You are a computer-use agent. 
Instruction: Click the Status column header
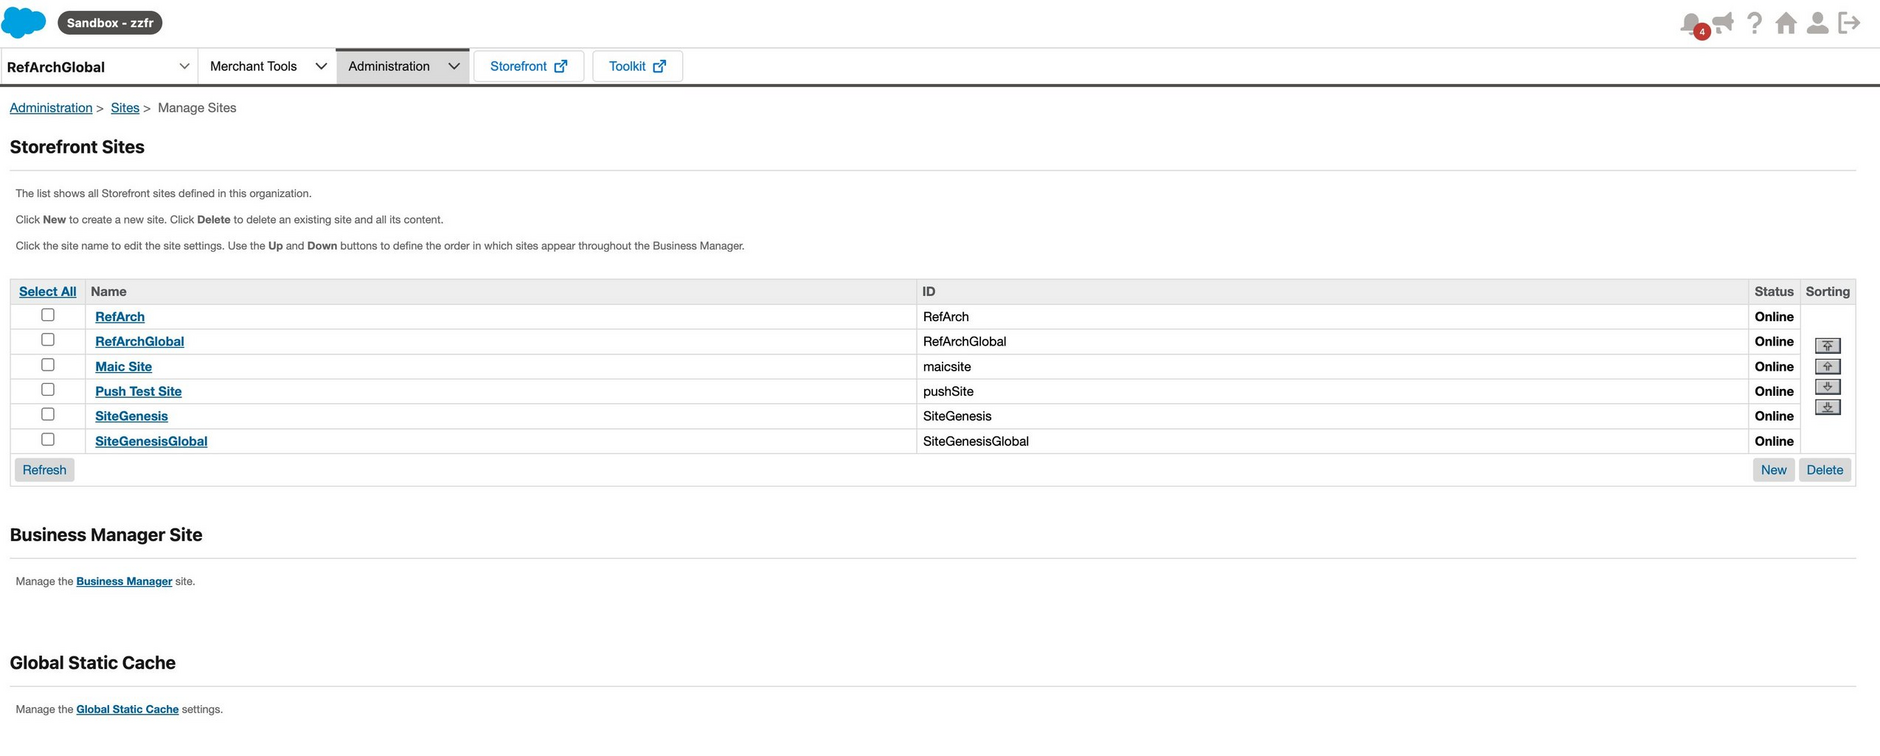pyautogui.click(x=1774, y=292)
